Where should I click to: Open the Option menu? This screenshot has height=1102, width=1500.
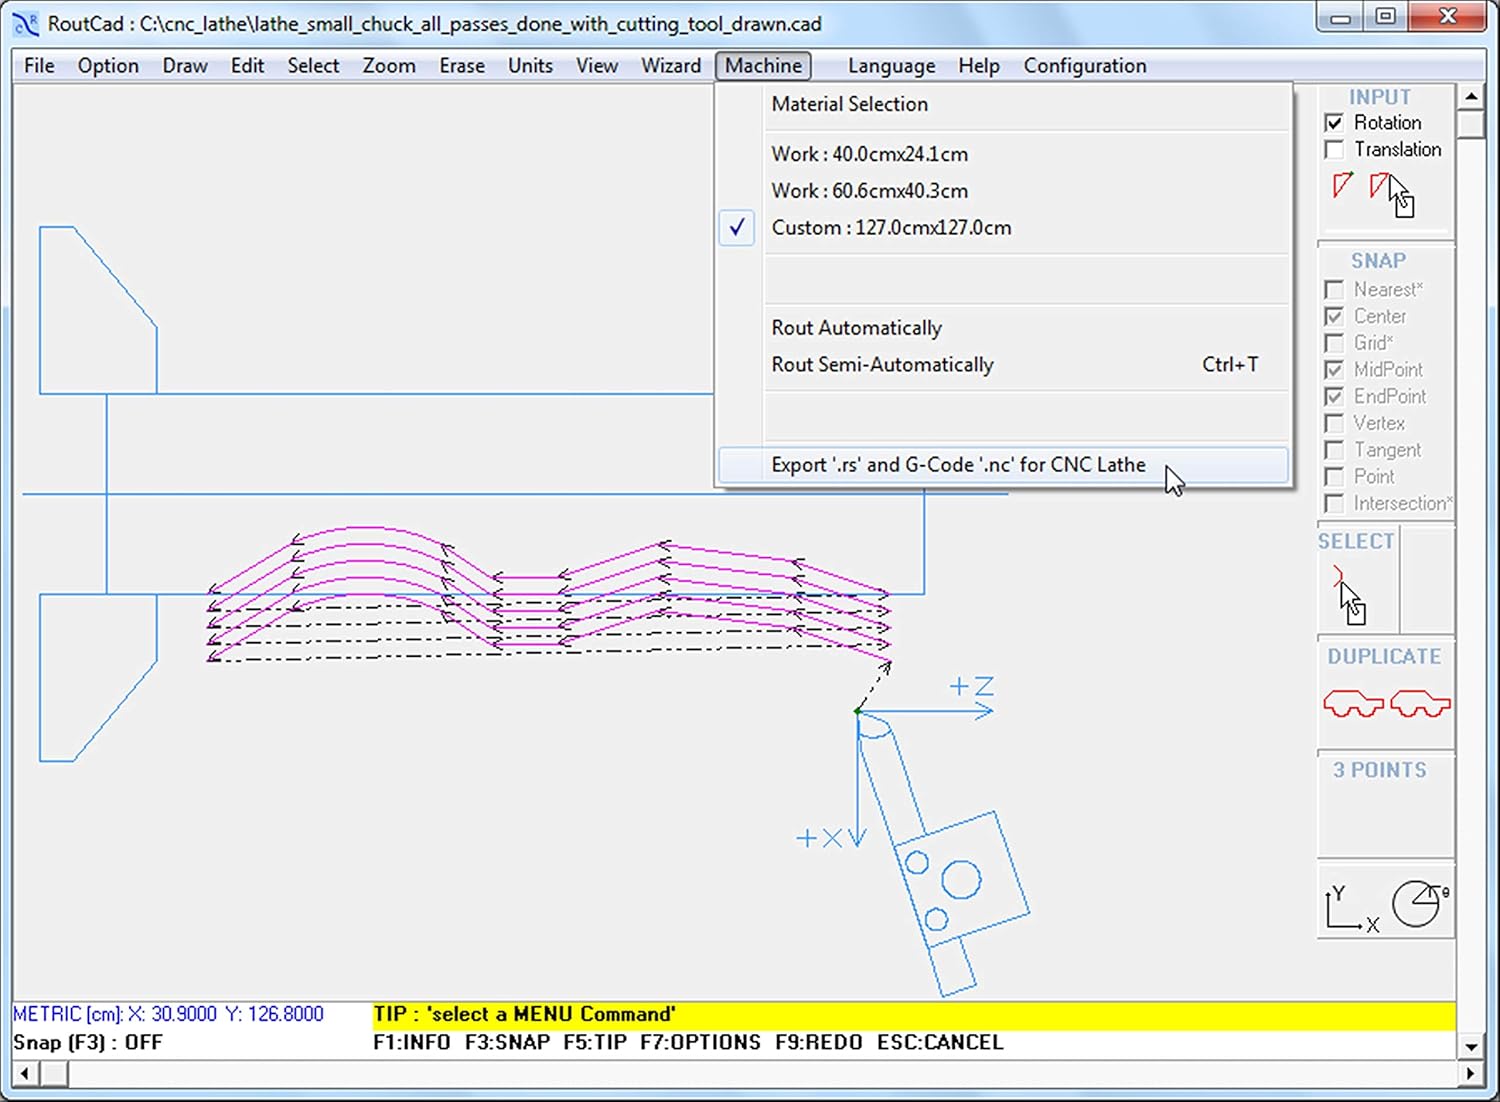point(108,66)
